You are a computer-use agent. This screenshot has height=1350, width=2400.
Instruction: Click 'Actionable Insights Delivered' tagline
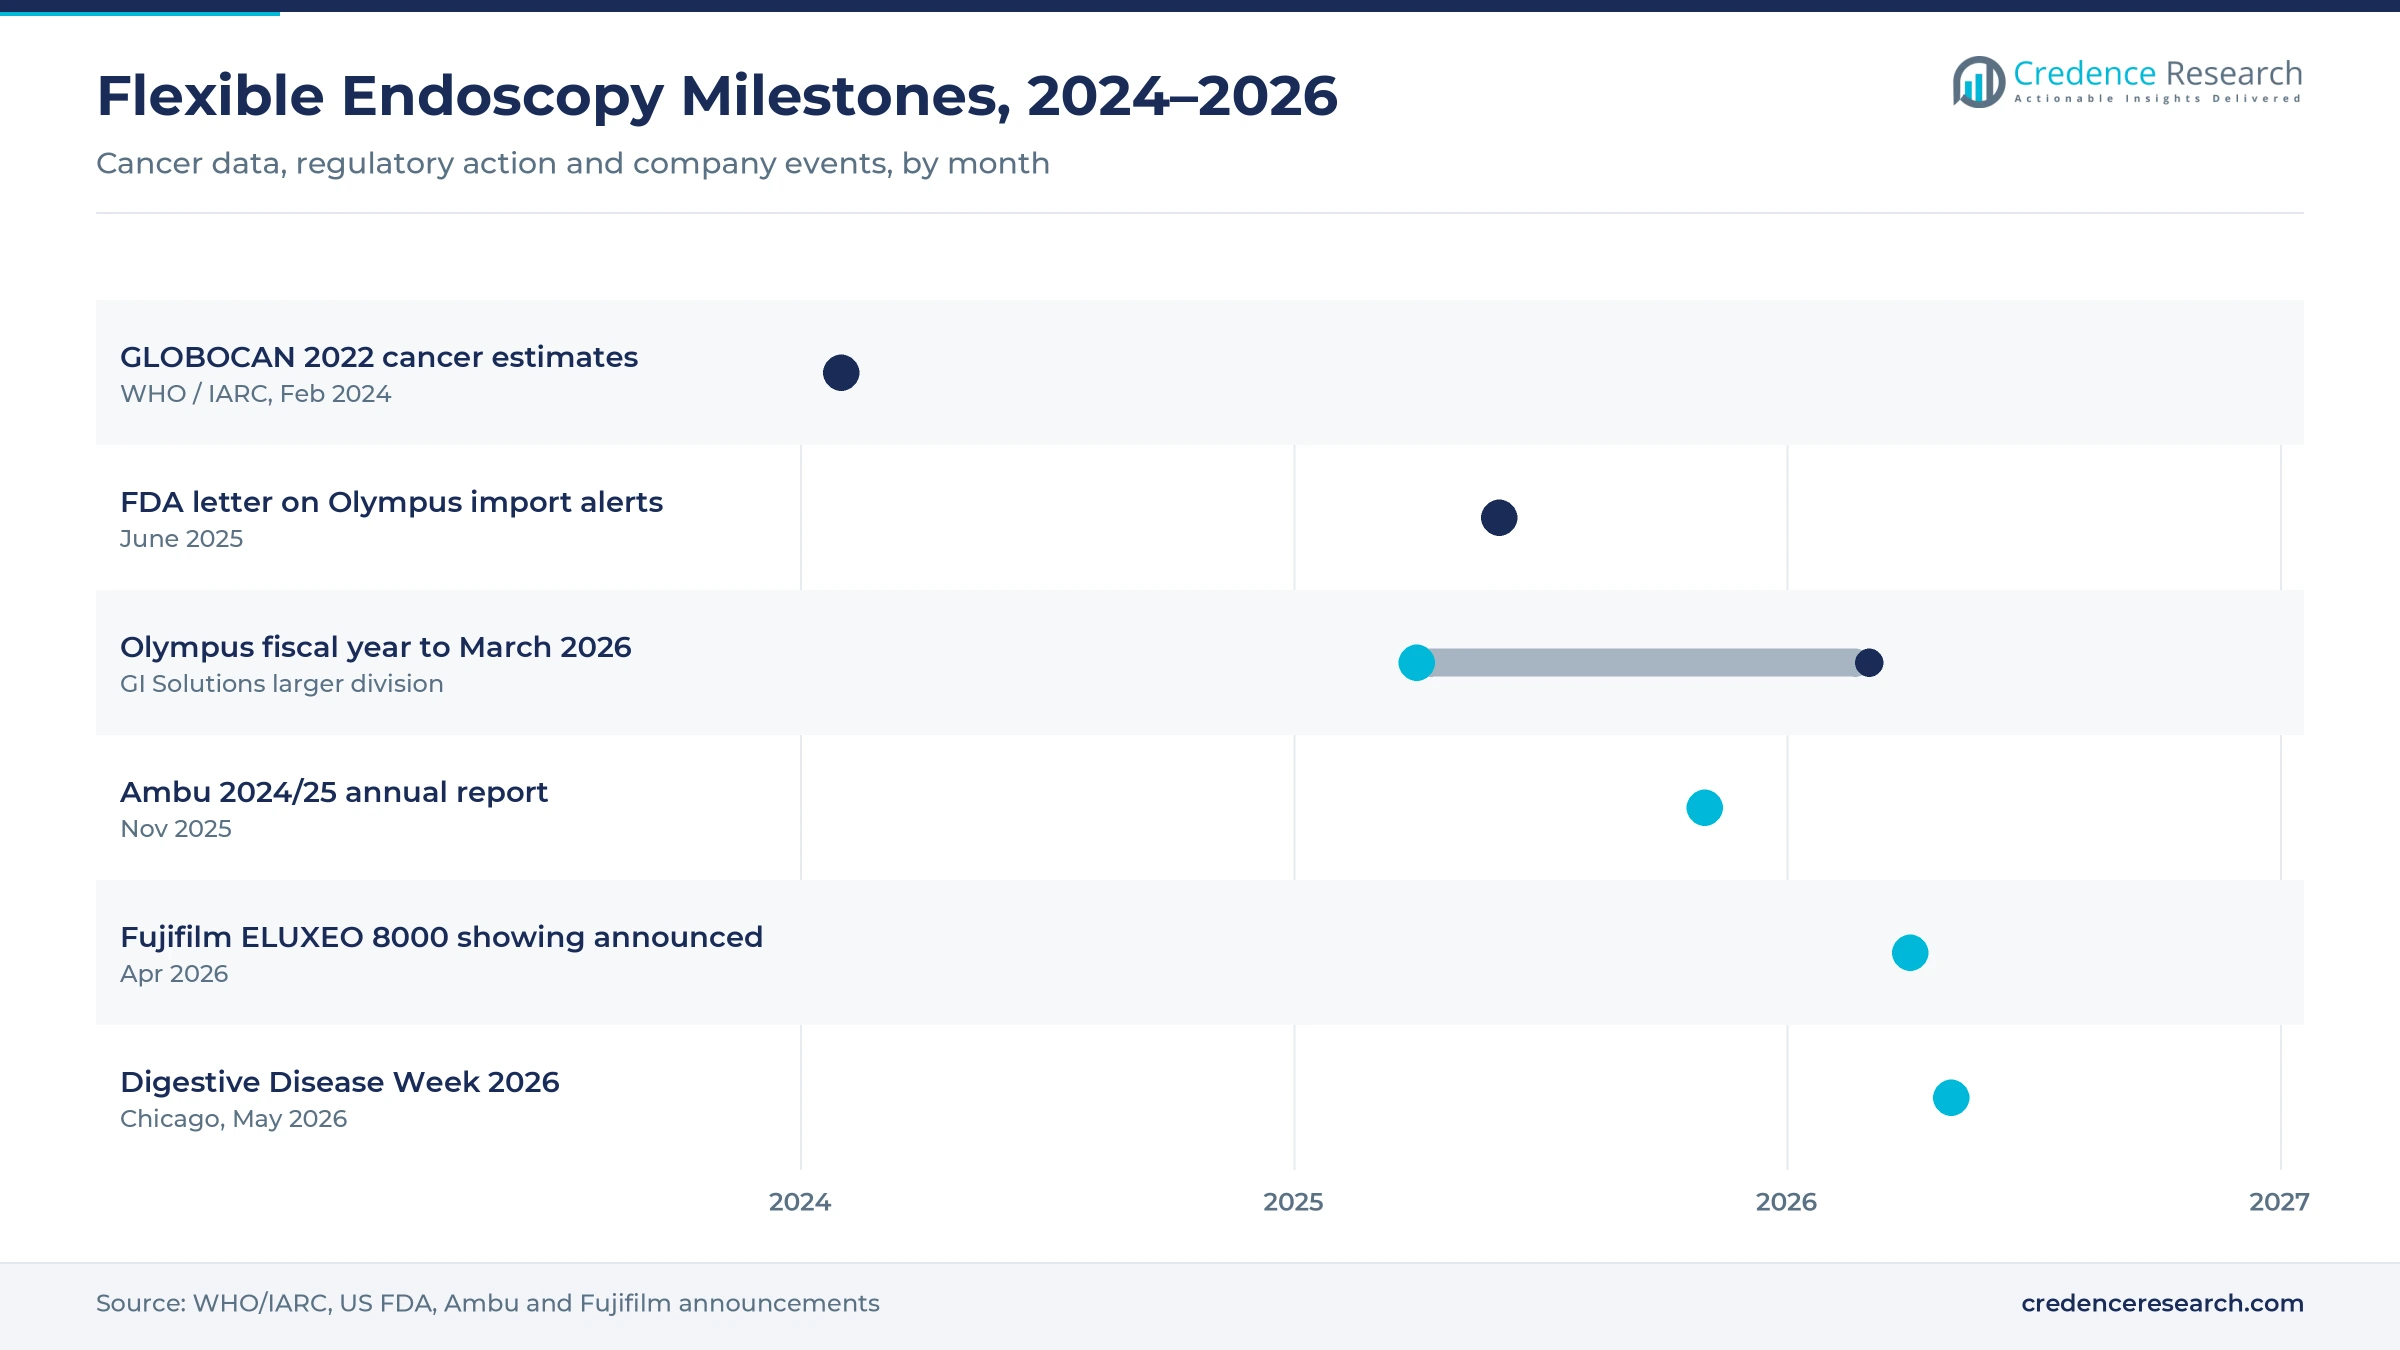coord(2158,98)
